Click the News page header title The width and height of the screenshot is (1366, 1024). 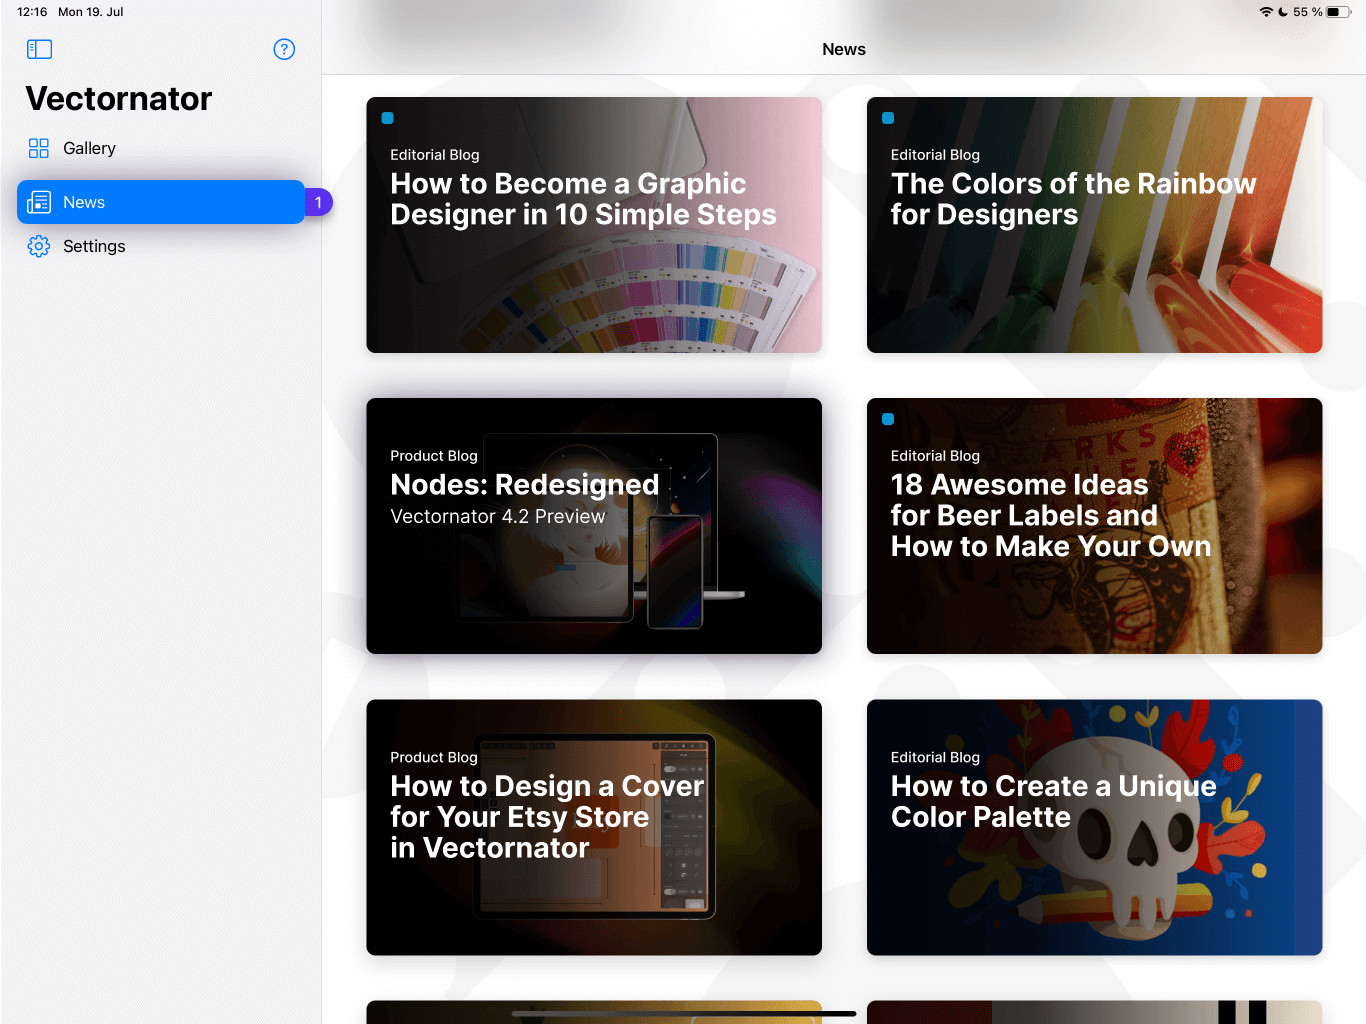[x=844, y=49]
